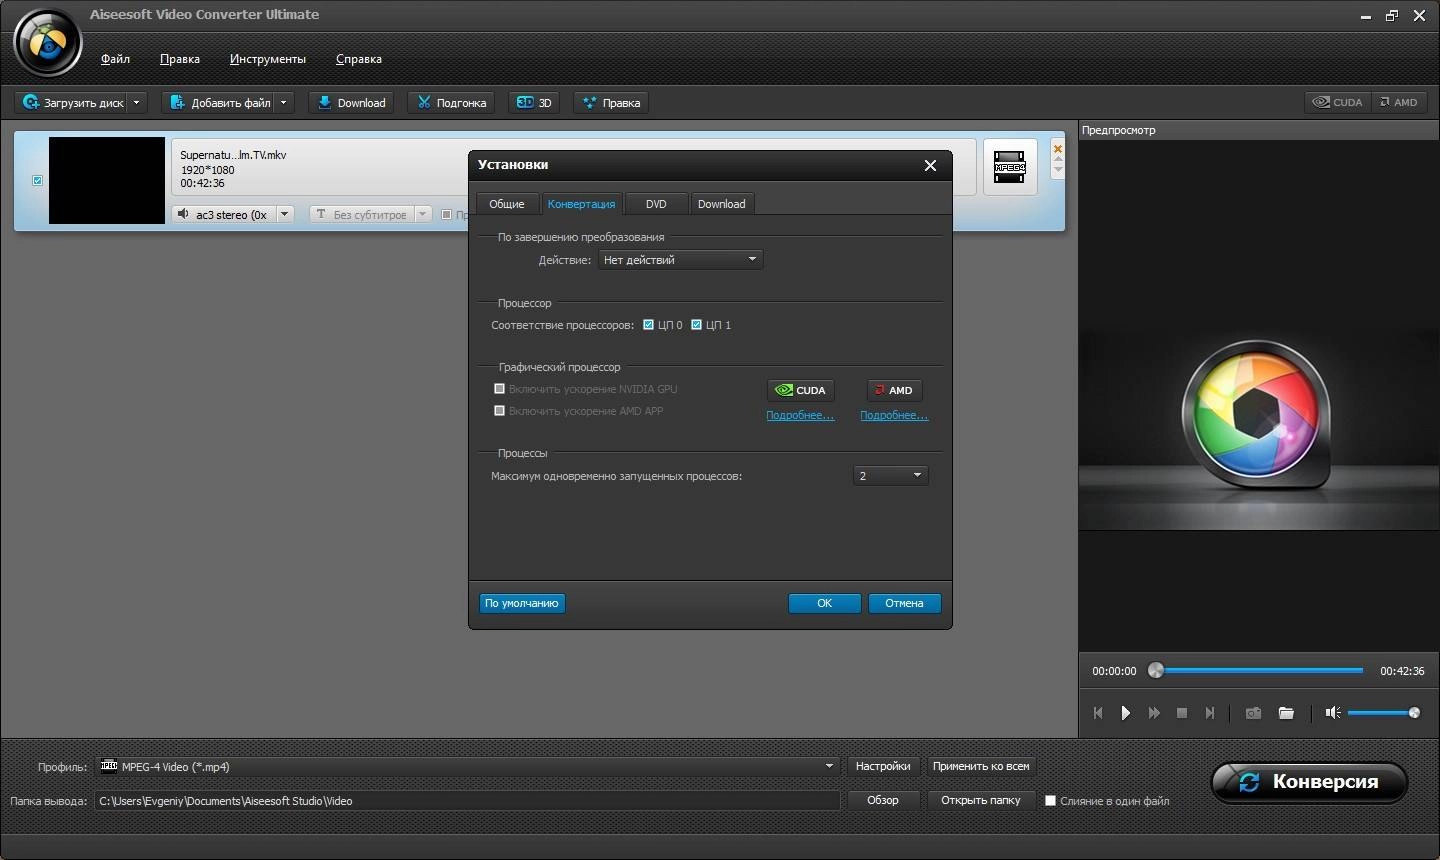This screenshot has height=860, width=1440.
Task: Click the video file black thumbnail
Action: 107,180
